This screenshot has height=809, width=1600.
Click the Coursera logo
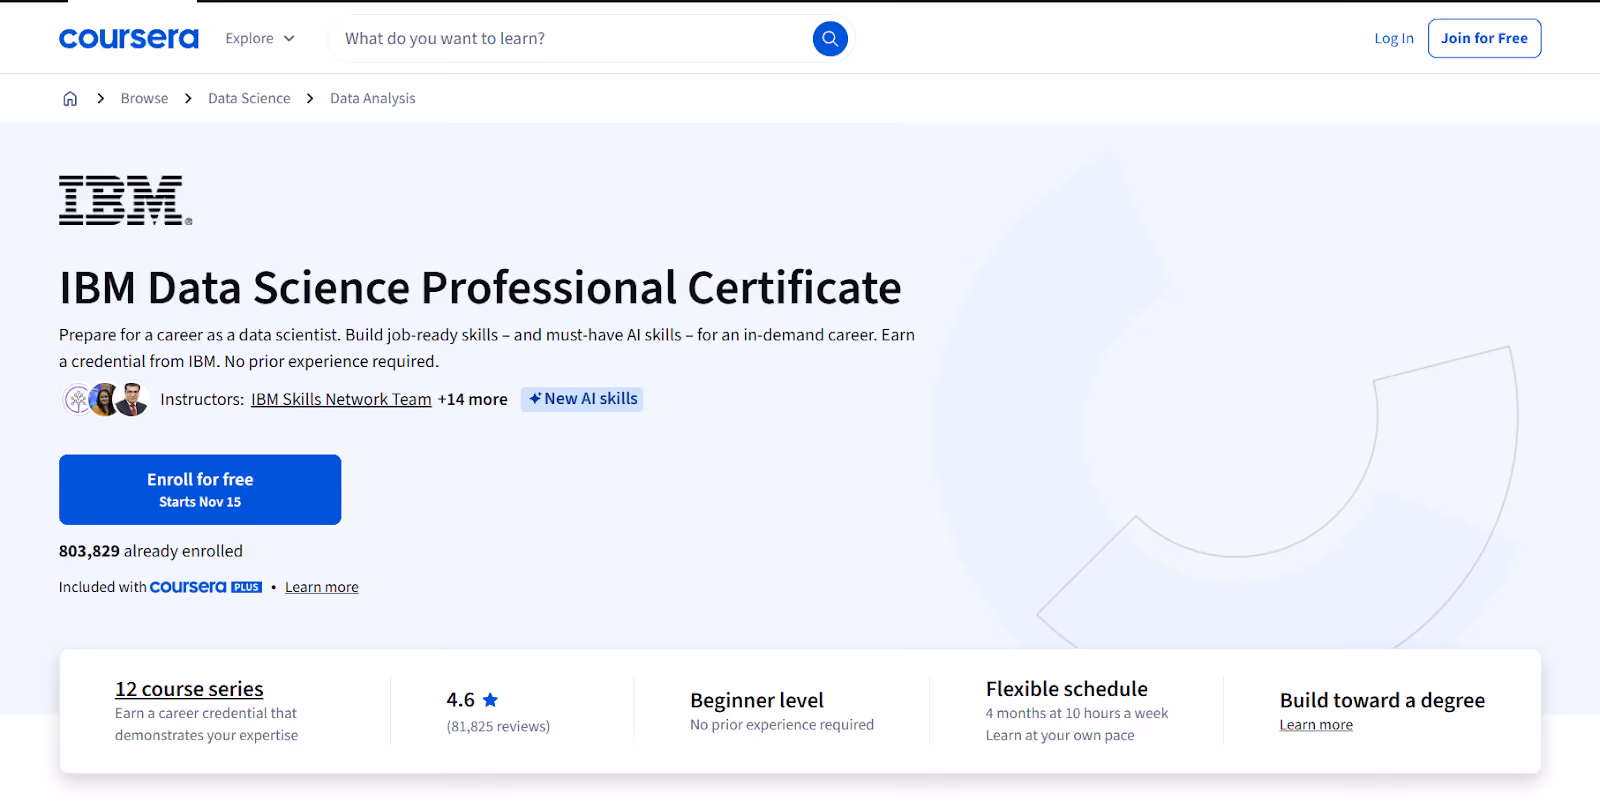(129, 39)
